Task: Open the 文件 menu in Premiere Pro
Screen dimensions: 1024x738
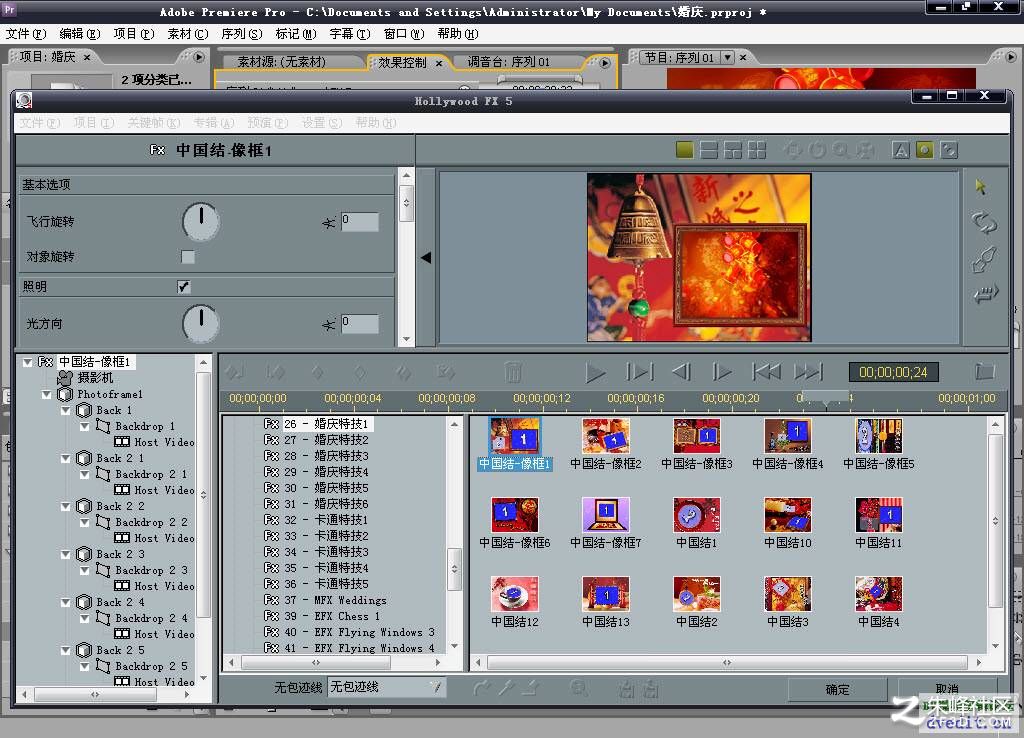Action: pyautogui.click(x=25, y=34)
